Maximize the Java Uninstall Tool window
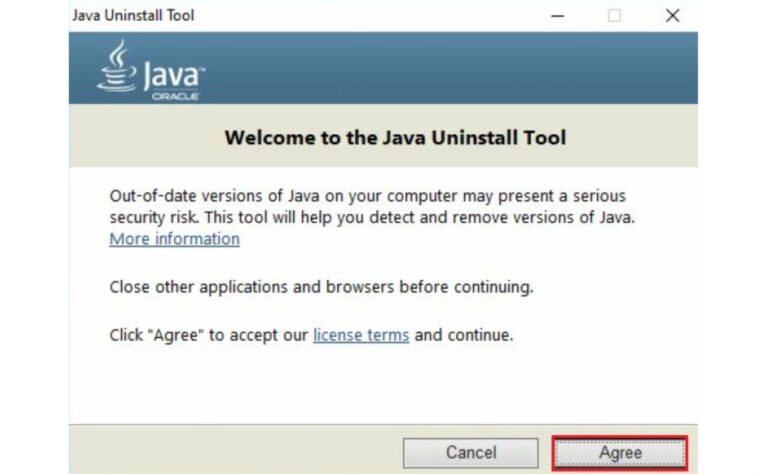Image resolution: width=760 pixels, height=474 pixels. tap(614, 15)
